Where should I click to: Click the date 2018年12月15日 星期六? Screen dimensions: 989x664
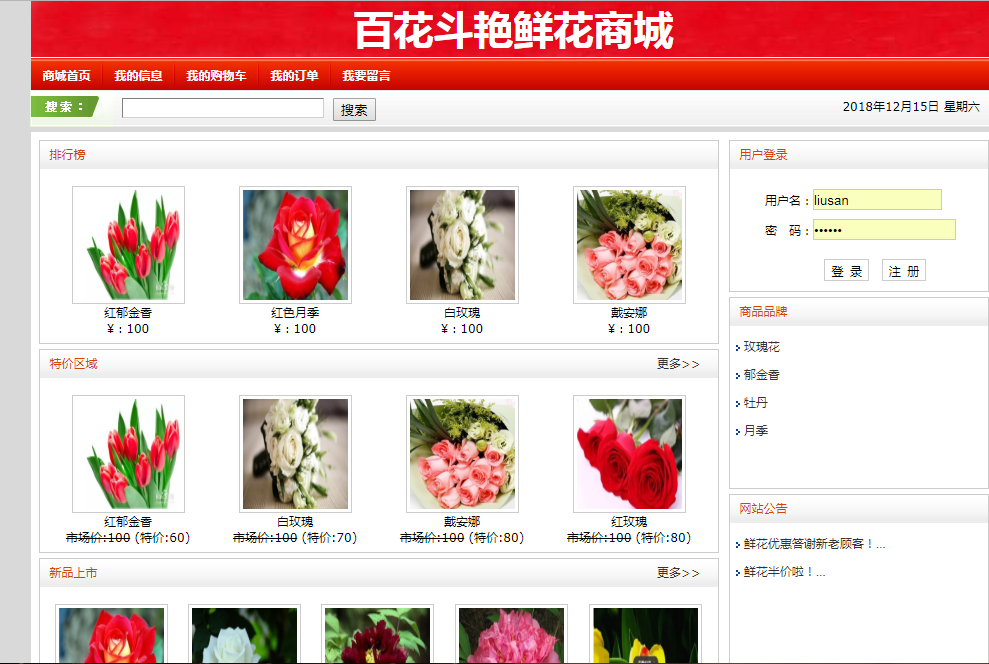(x=911, y=107)
